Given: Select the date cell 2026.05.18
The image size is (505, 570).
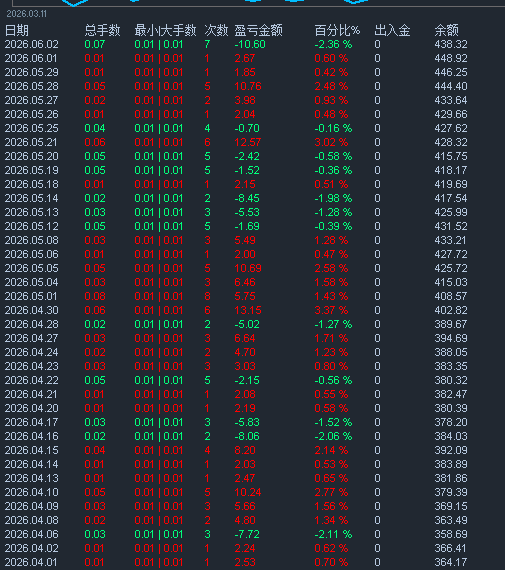Looking at the screenshot, I should tap(32, 184).
